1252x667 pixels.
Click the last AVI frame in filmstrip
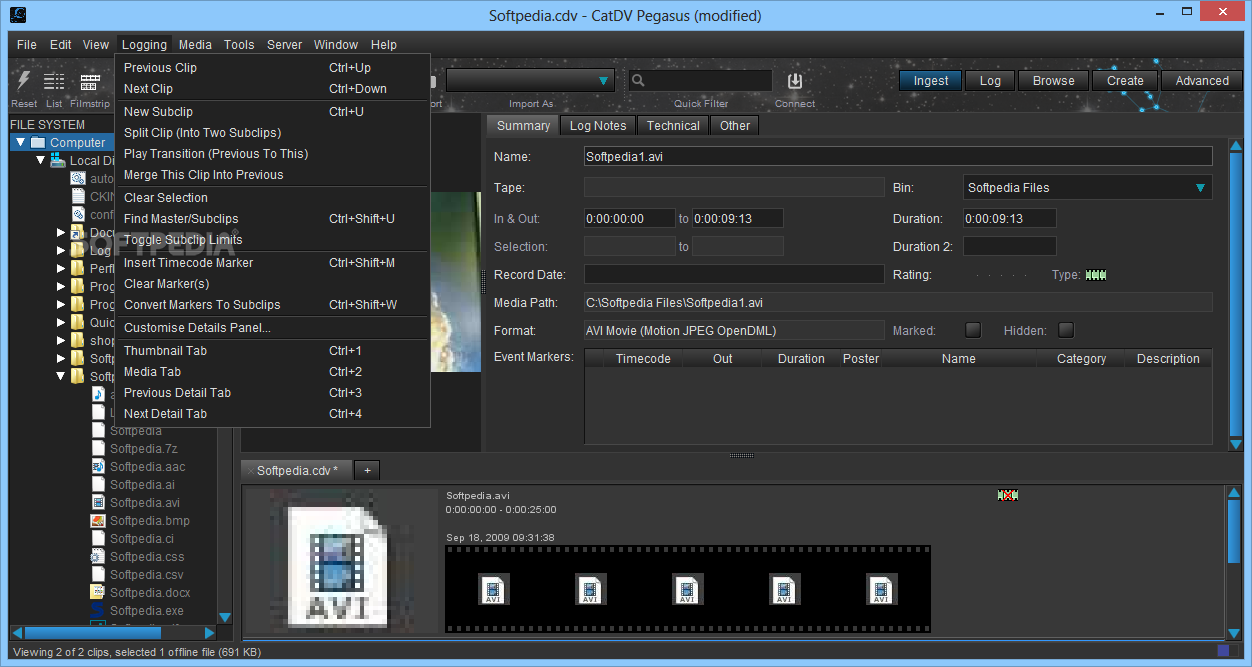pos(880,589)
